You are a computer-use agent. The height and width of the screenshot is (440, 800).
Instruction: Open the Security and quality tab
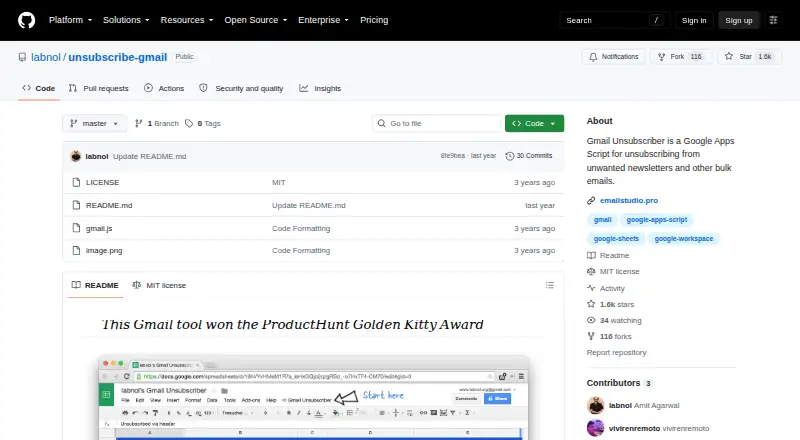(x=241, y=88)
